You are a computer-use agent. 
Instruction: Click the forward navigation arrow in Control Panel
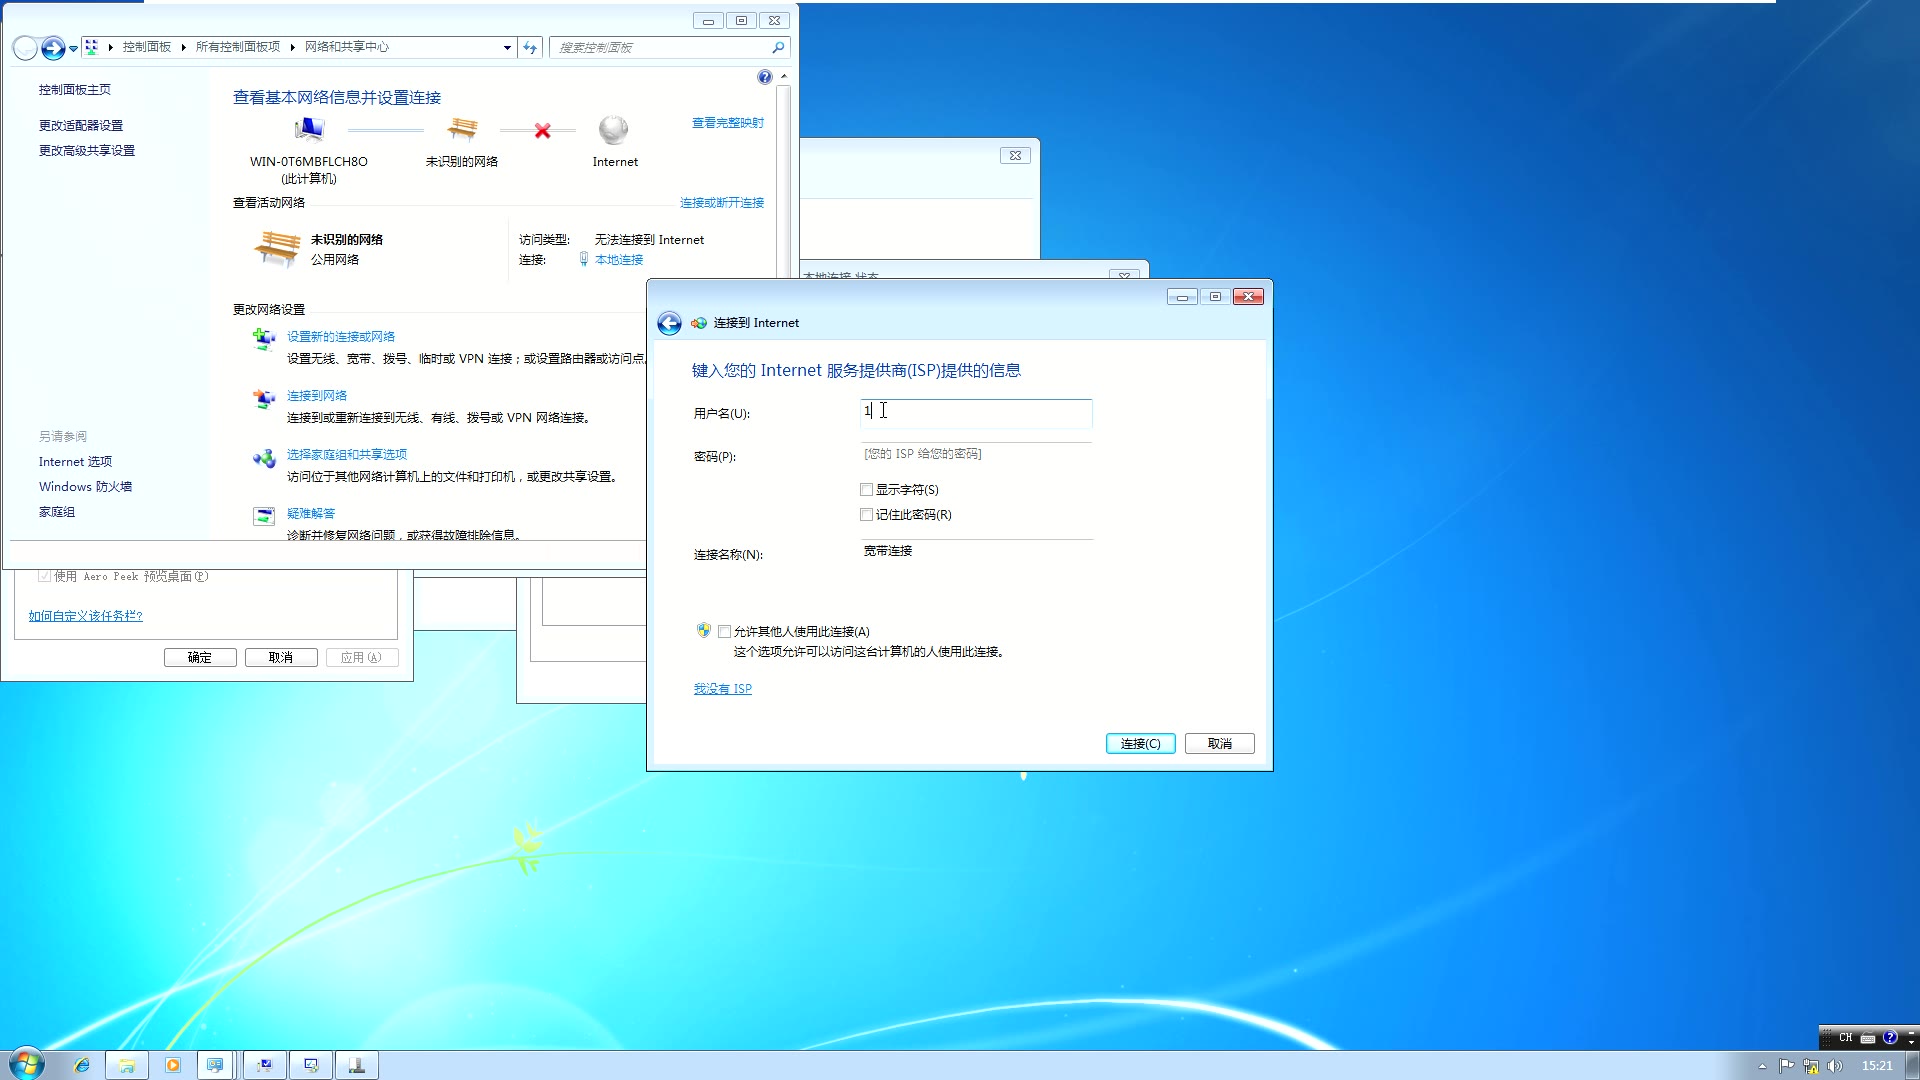click(53, 47)
